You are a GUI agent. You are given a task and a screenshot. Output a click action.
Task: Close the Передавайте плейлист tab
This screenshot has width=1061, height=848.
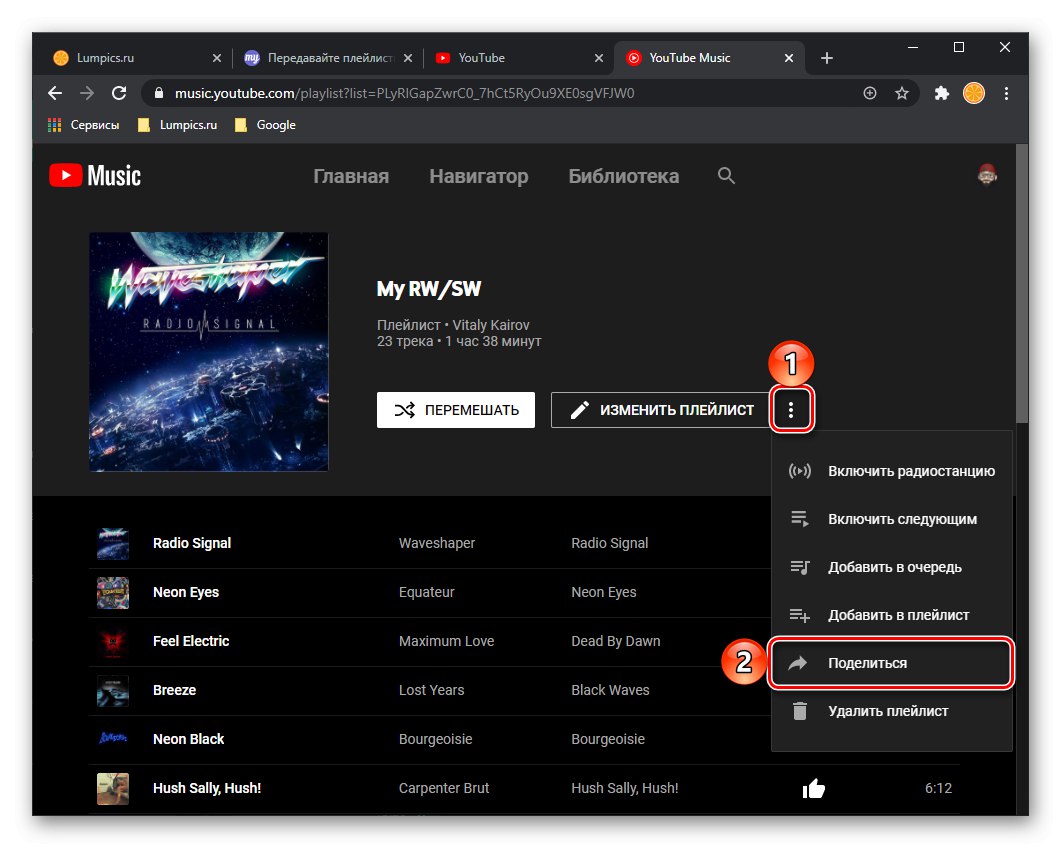408,58
